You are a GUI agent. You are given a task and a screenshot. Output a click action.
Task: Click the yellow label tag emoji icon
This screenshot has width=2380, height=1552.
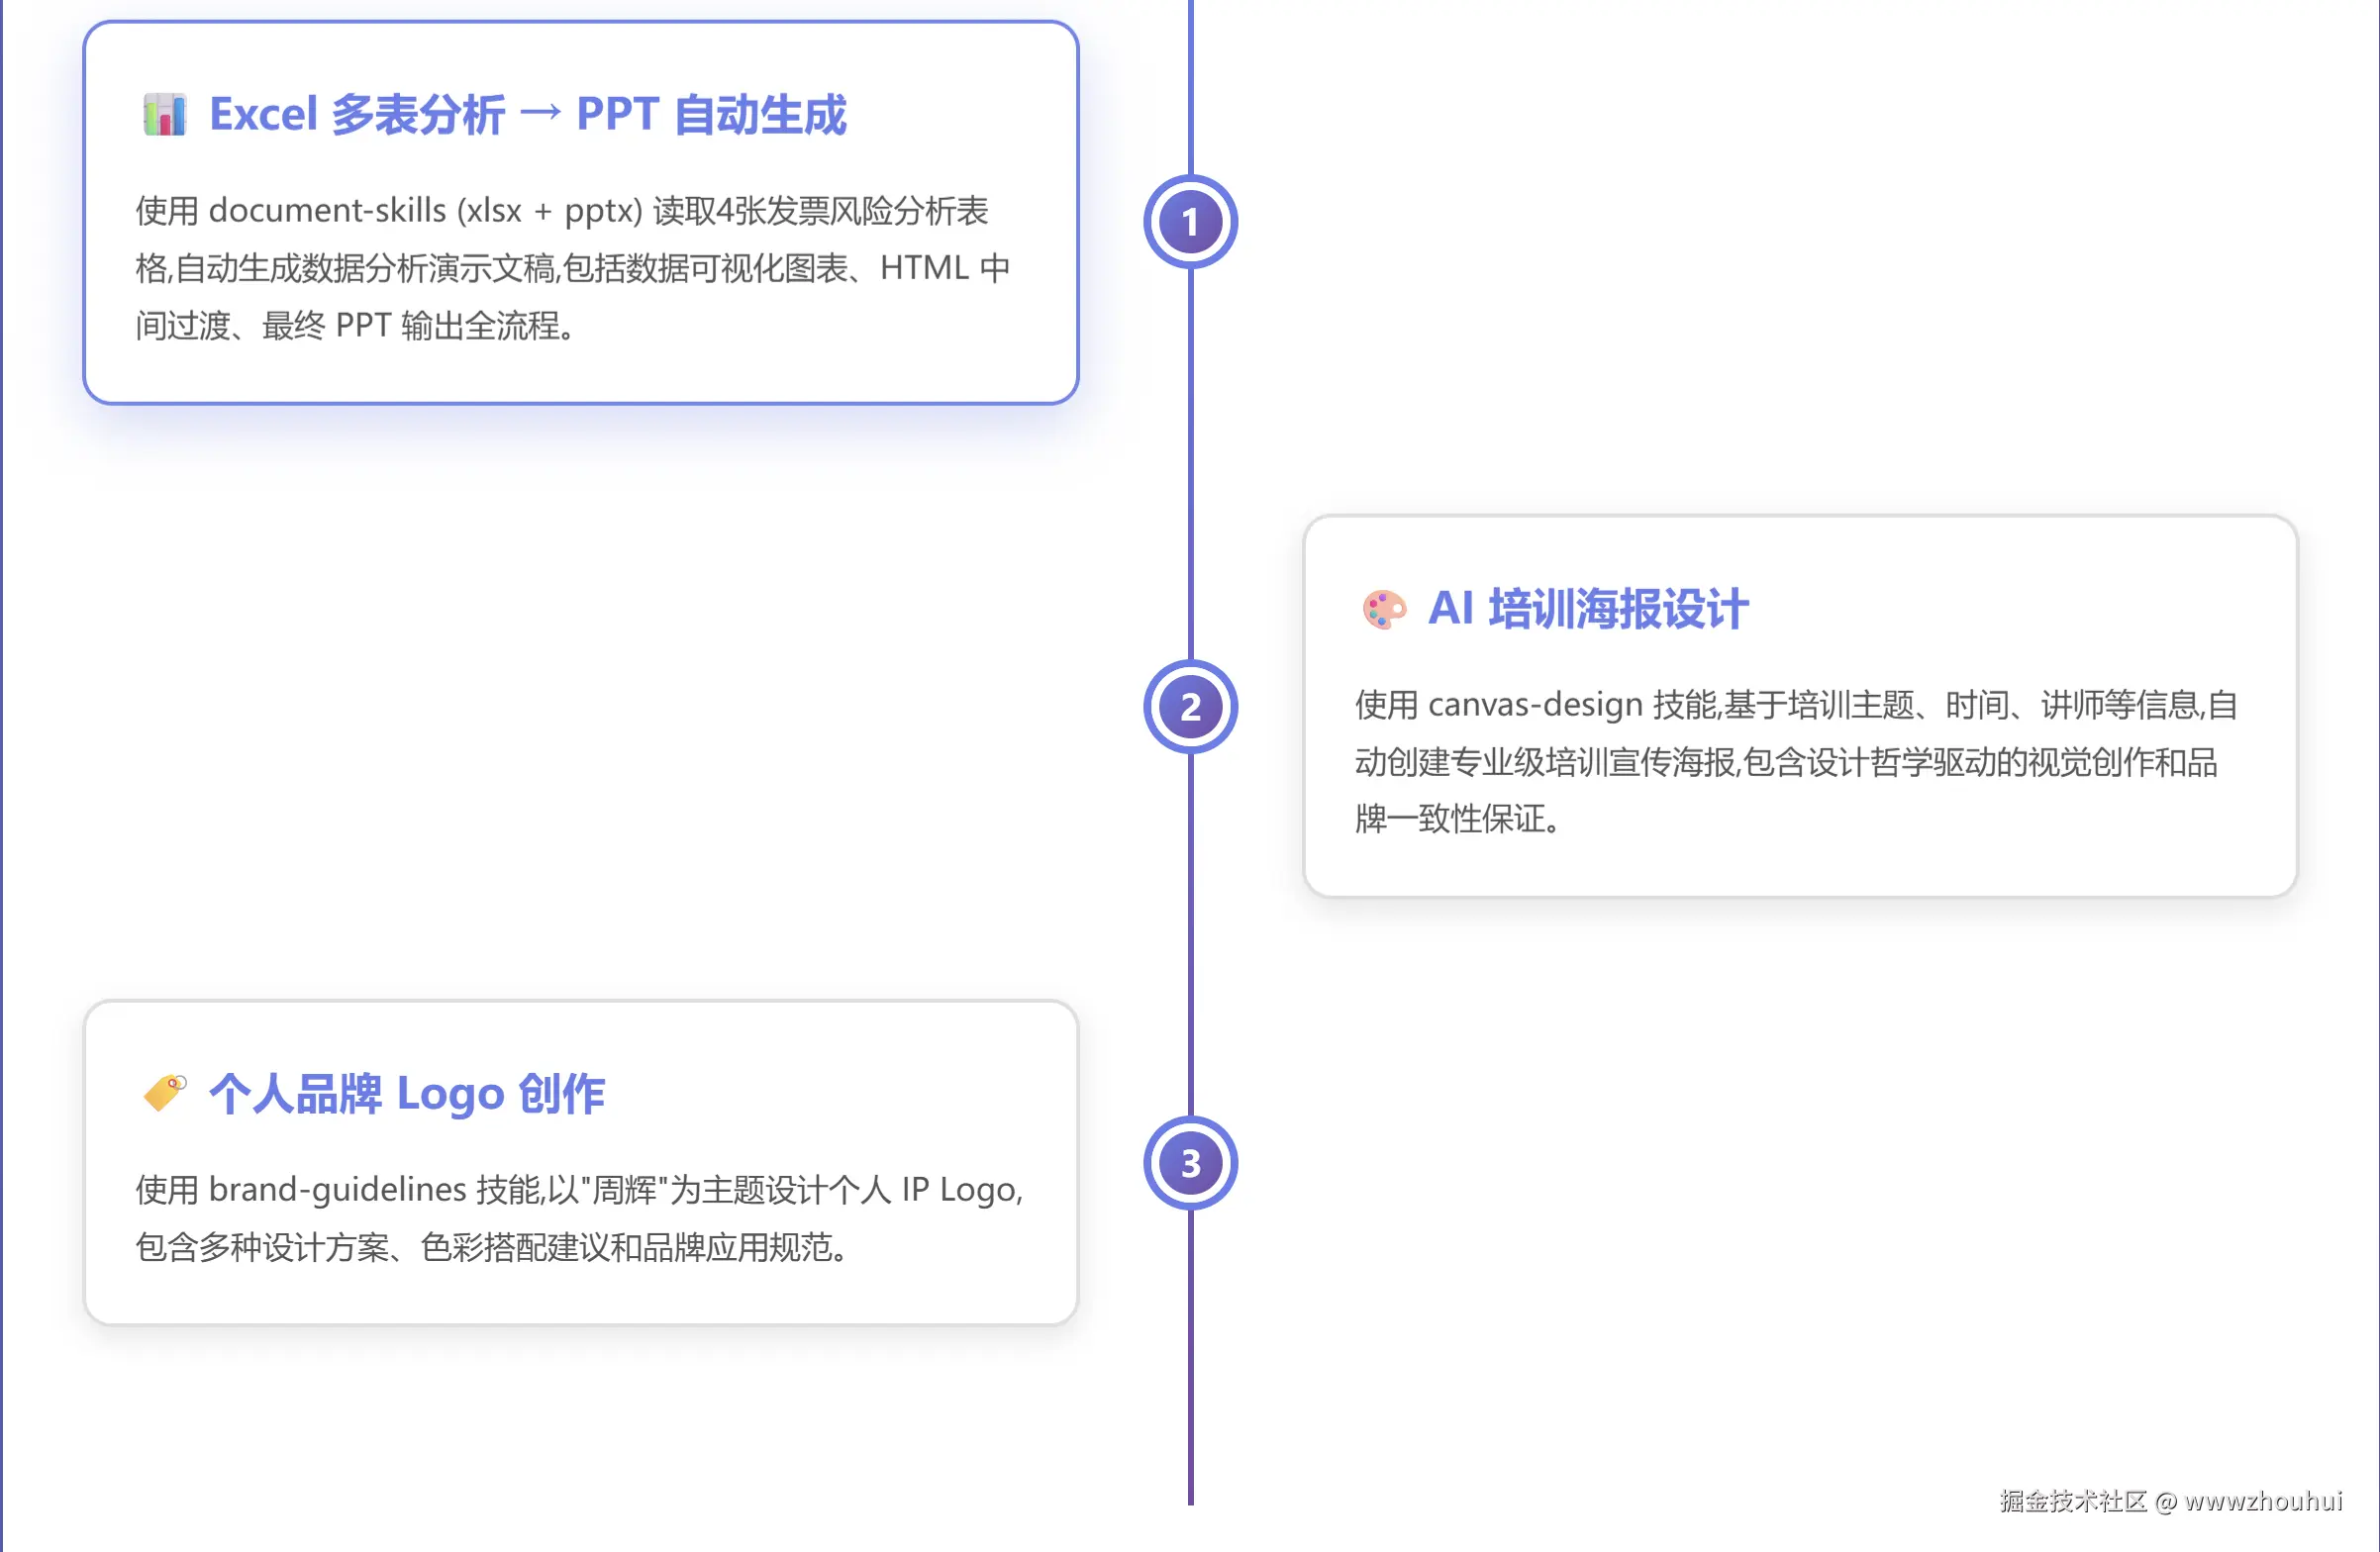tap(164, 1093)
